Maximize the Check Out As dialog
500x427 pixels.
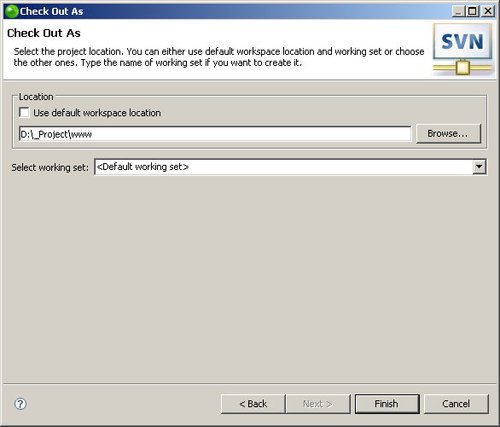click(x=473, y=11)
